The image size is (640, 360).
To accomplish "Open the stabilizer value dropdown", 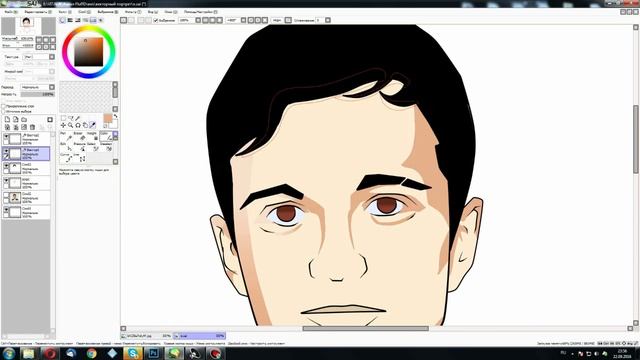I will coord(328,20).
